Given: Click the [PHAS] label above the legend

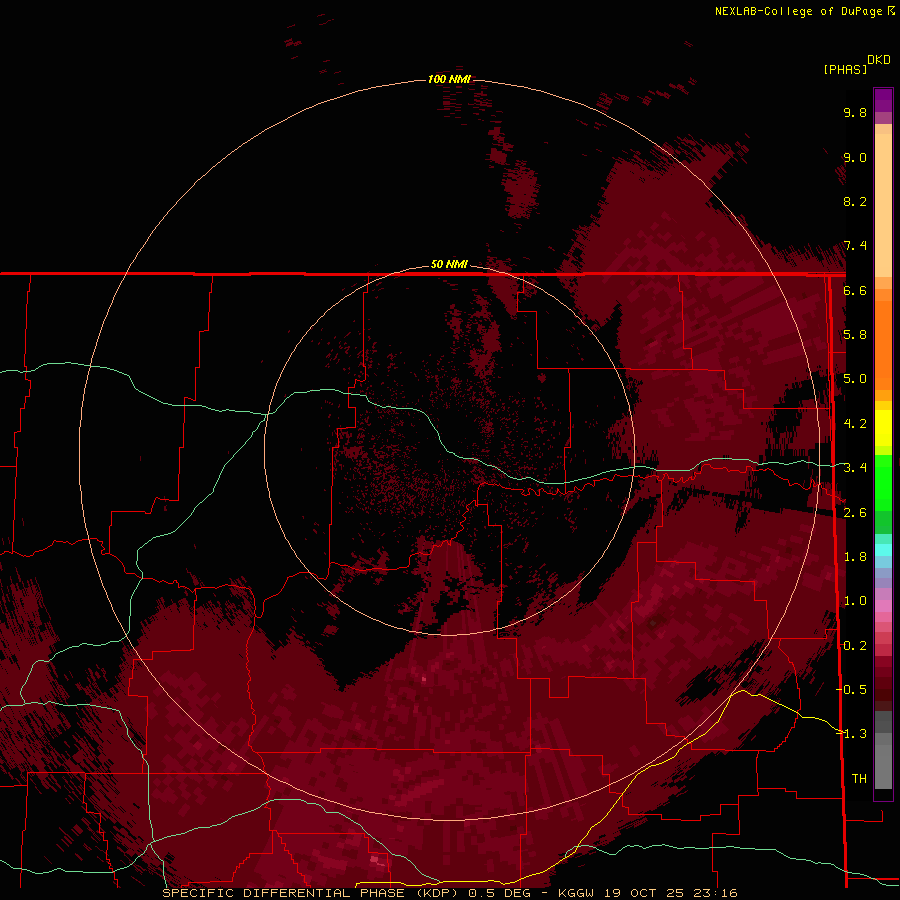Looking at the screenshot, I should pos(845,69).
